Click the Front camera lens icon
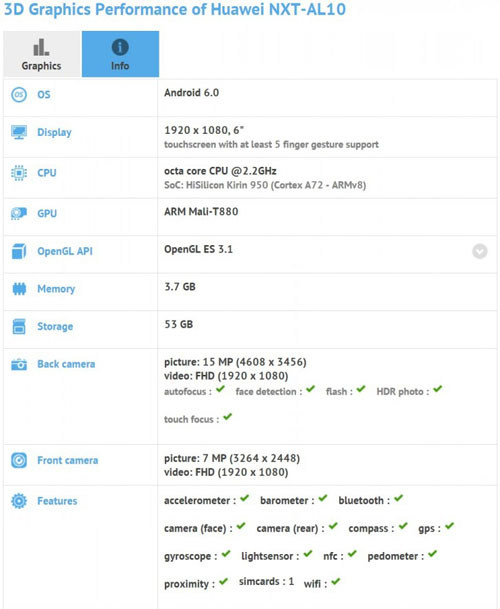 click(19, 461)
